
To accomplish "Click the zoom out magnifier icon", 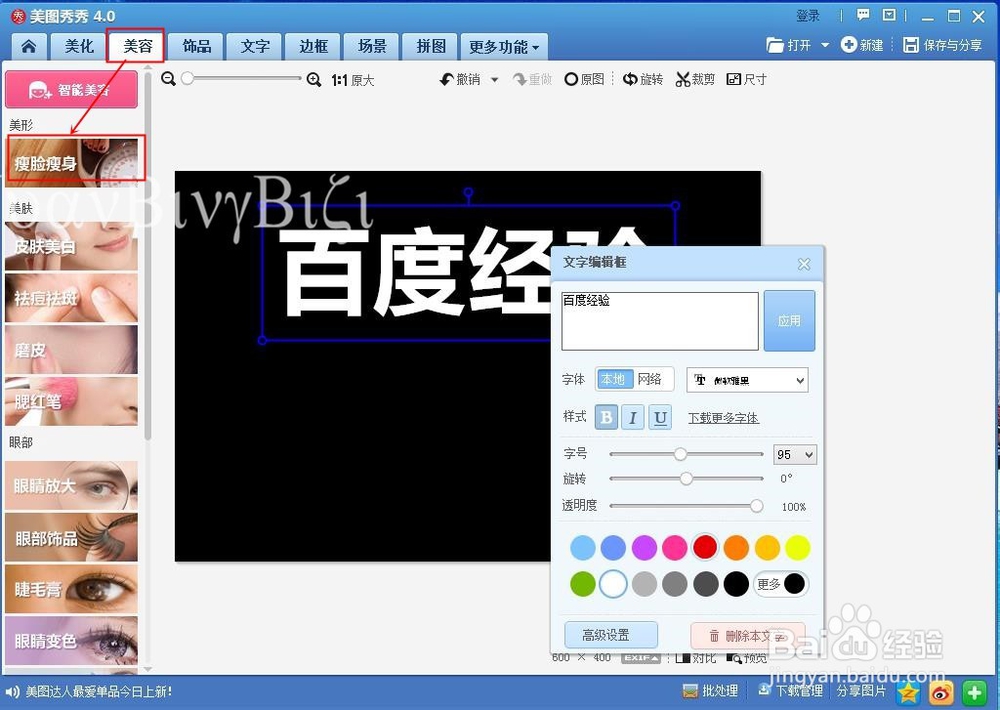I will 168,79.
